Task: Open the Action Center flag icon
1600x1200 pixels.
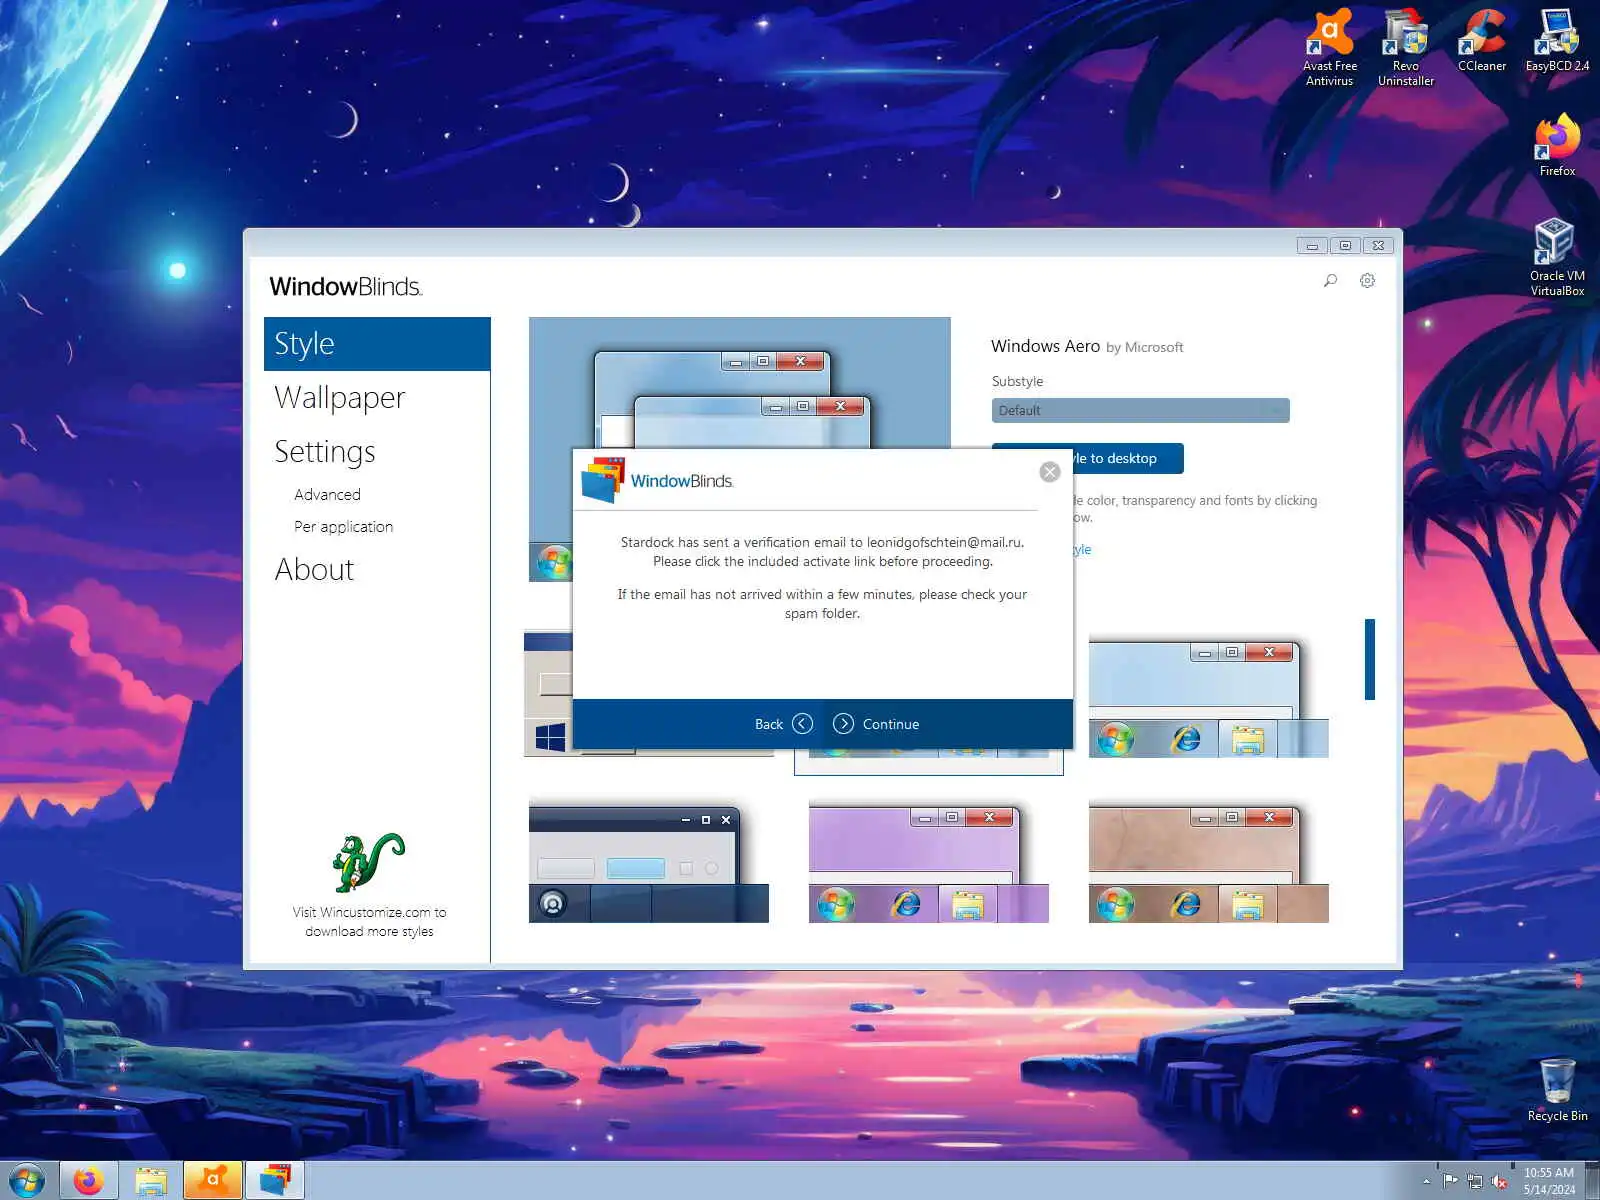Action: [1450, 1181]
